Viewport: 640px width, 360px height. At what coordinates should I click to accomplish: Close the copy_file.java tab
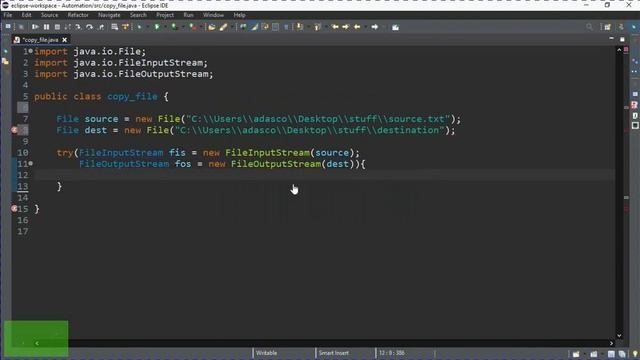[x=64, y=40]
